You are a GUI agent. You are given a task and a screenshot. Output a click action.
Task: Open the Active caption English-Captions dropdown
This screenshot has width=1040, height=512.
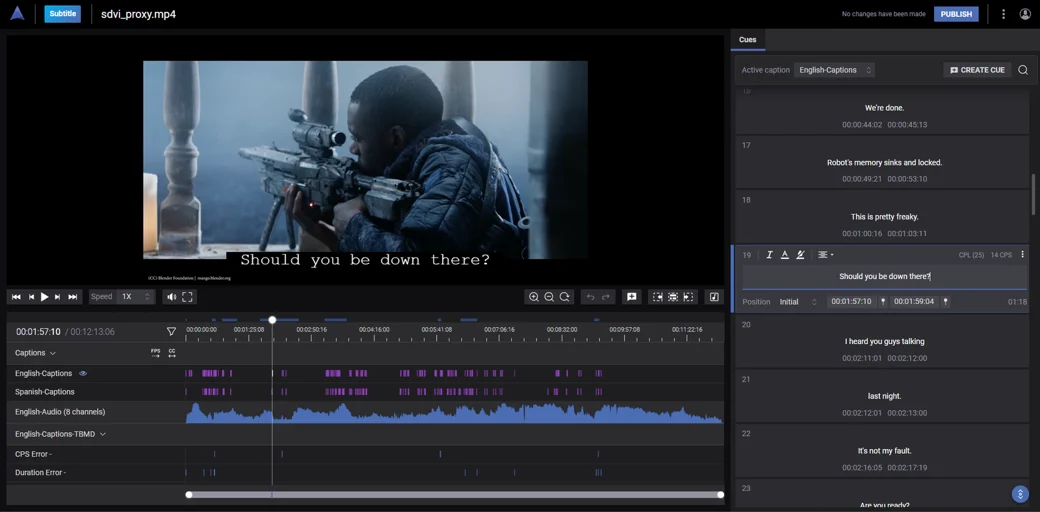point(834,70)
